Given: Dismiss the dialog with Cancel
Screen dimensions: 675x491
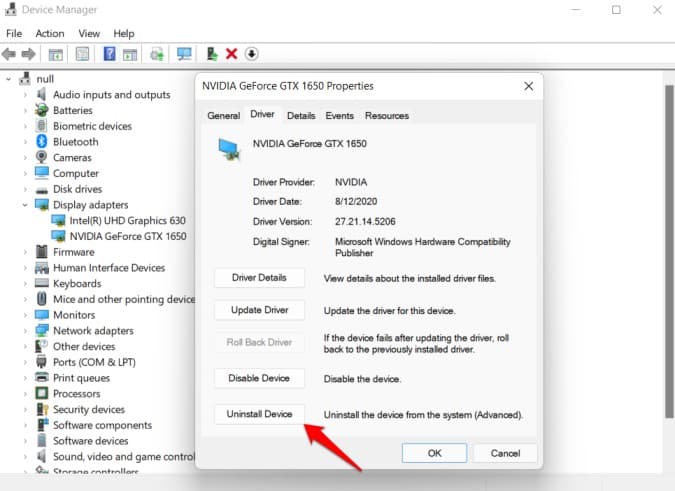Looking at the screenshot, I should click(x=505, y=453).
